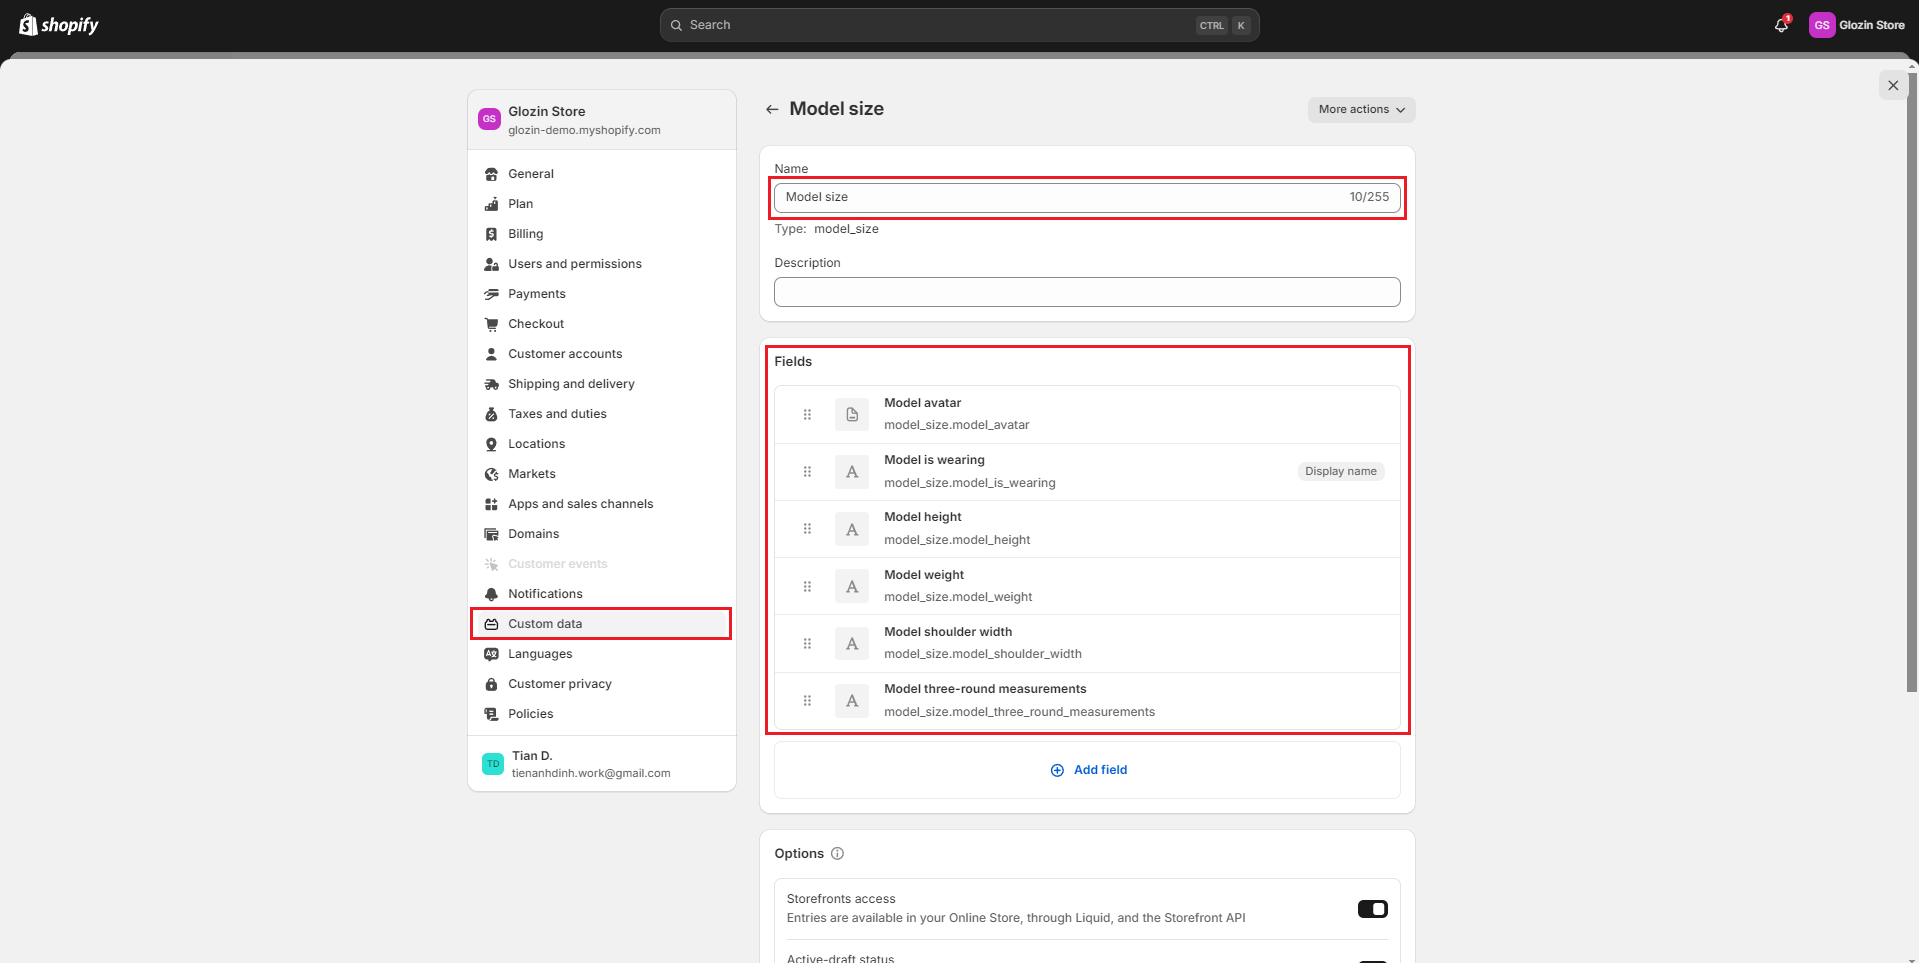Viewport: 1919px width, 963px height.
Task: Click the Shopify logo
Action: pos(59,25)
